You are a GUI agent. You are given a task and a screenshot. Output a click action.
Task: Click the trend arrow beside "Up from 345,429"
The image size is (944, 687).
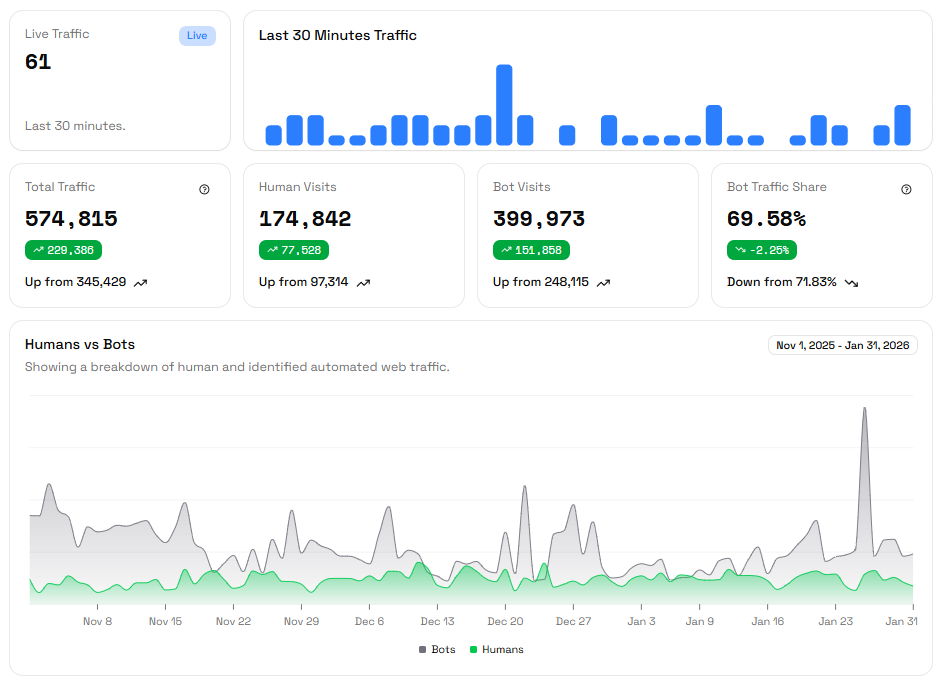coord(141,283)
